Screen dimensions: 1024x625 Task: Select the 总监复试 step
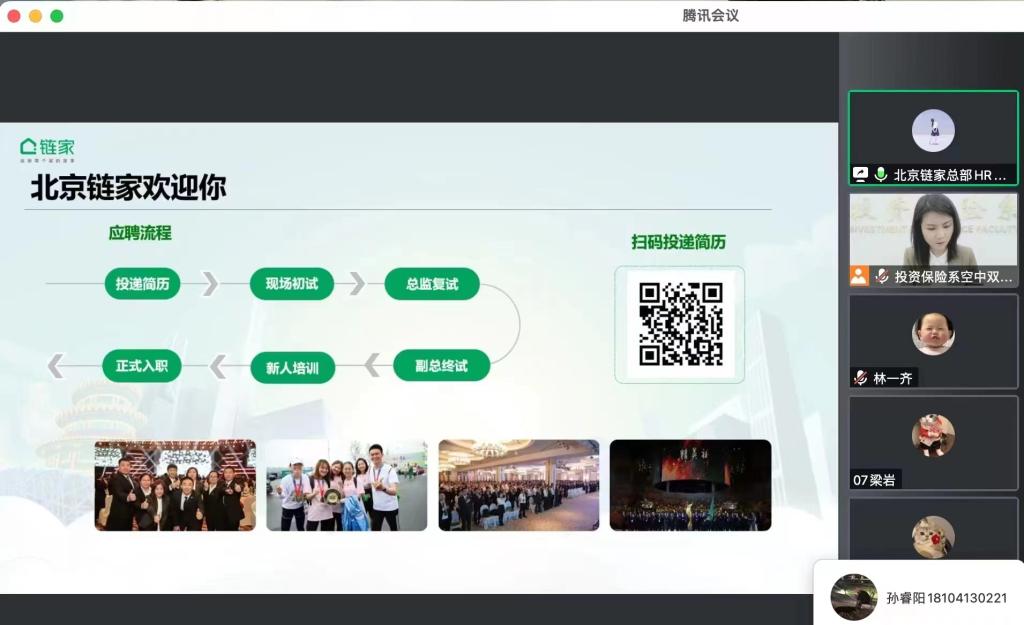coord(432,284)
